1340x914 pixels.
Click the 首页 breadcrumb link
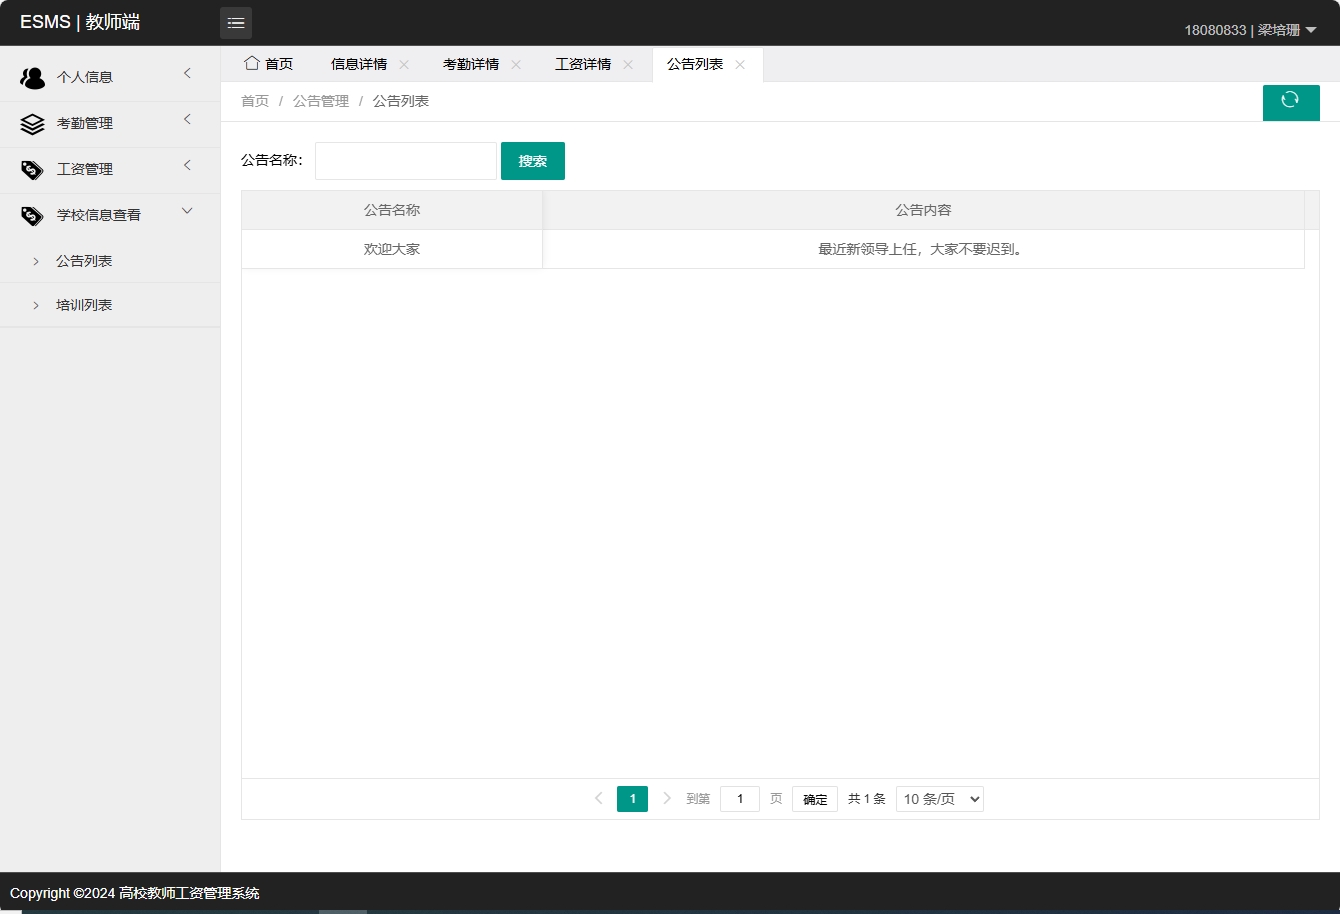254,100
